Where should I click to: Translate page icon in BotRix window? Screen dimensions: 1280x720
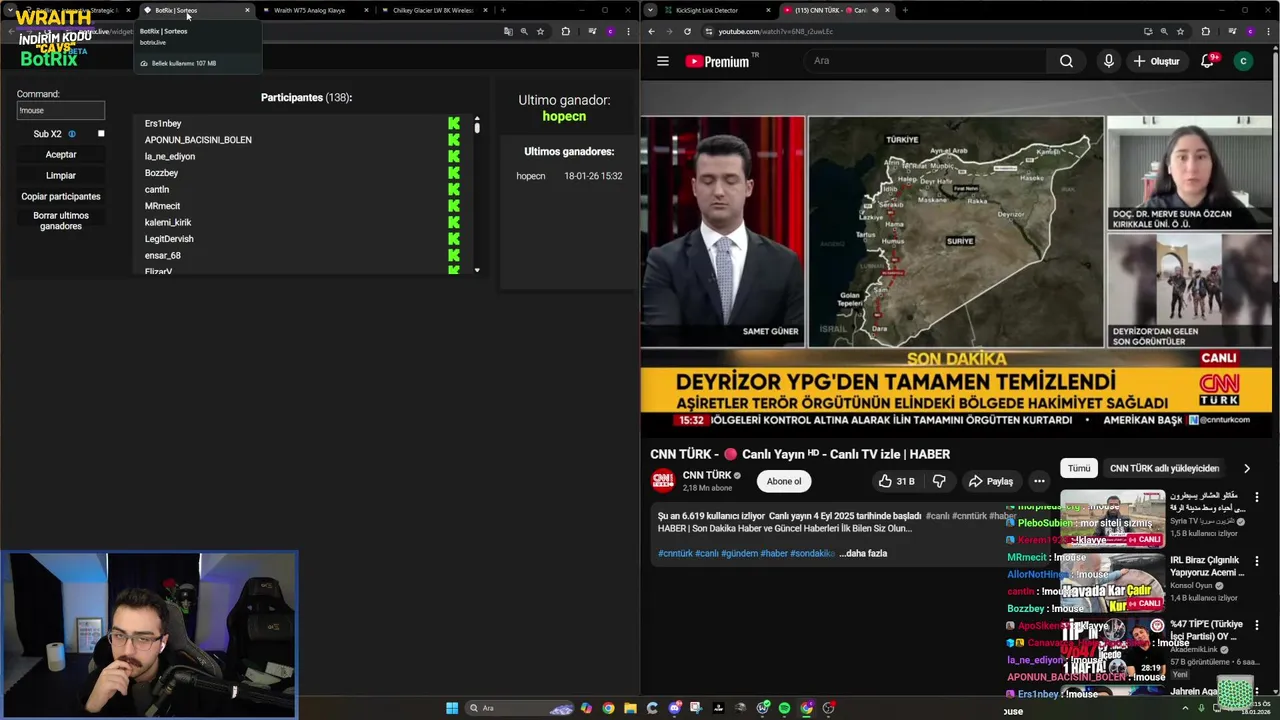(x=508, y=31)
